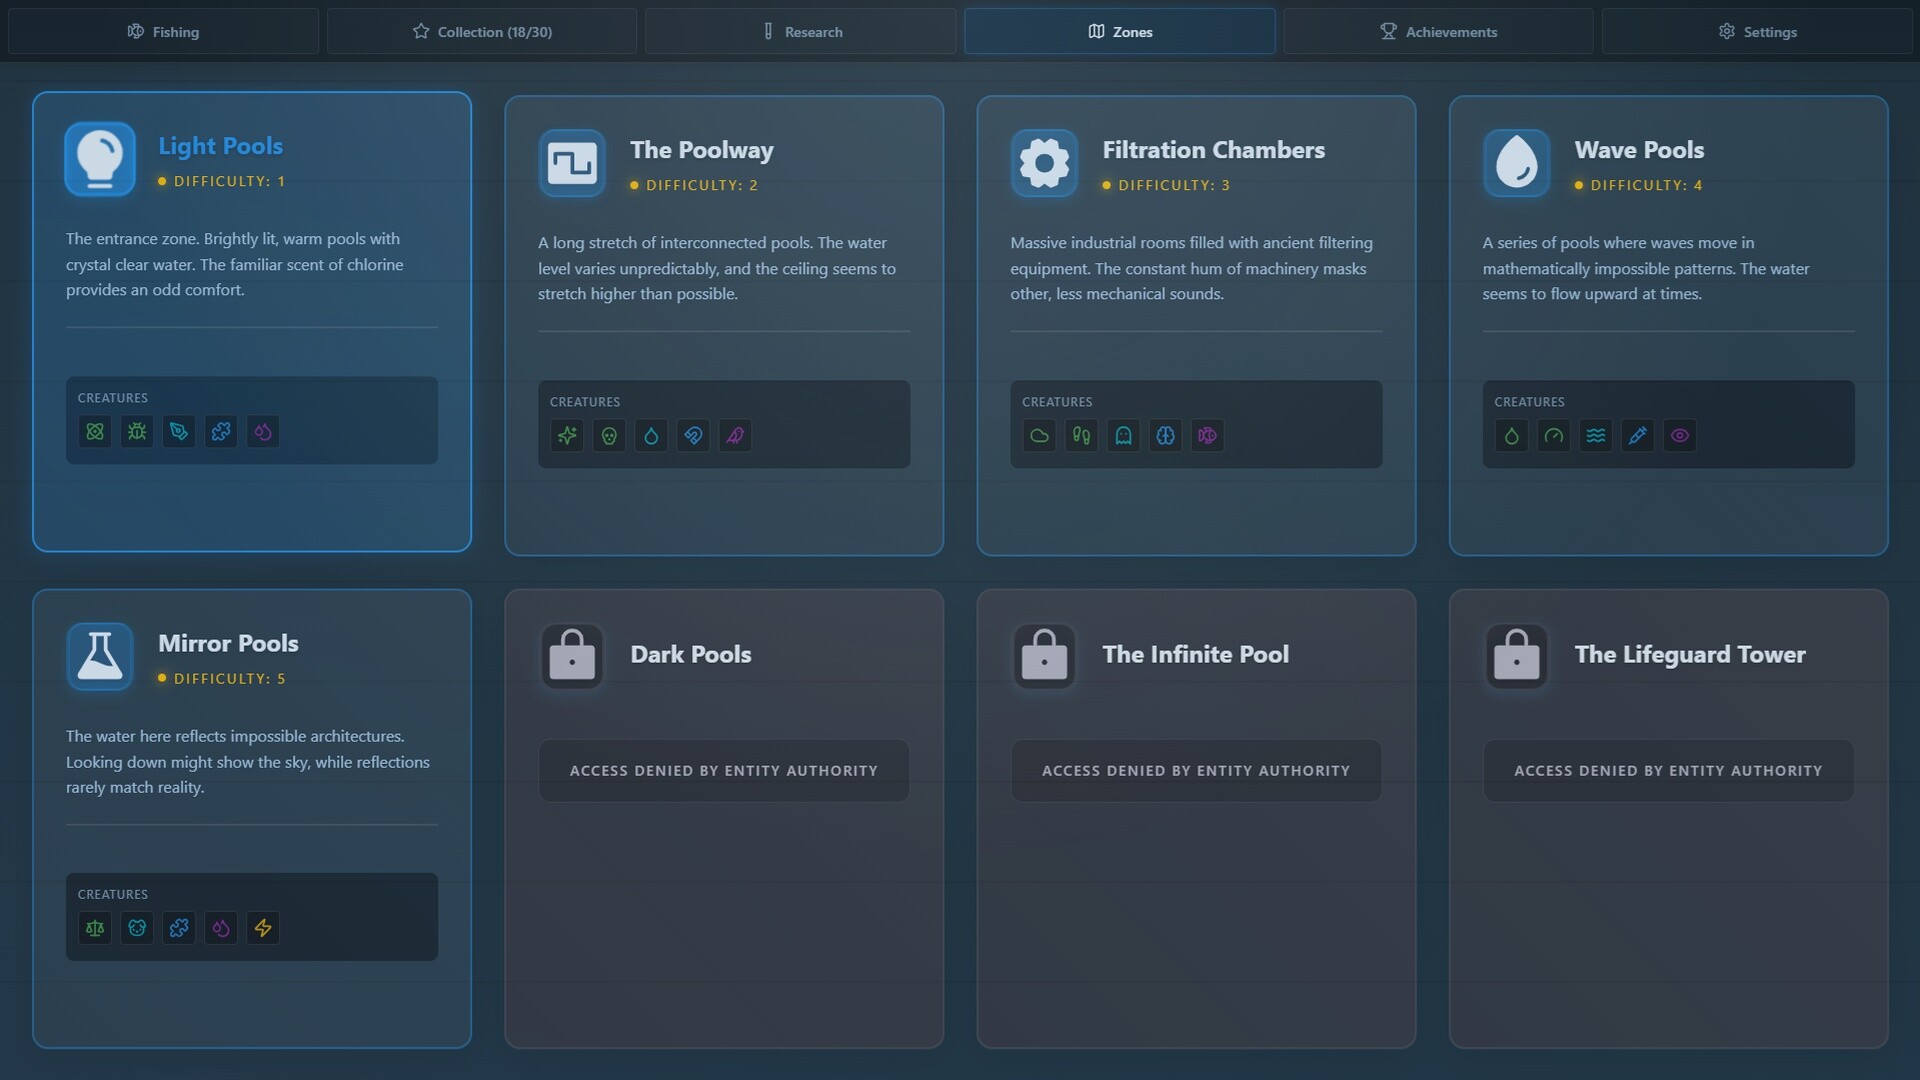Image resolution: width=1920 pixels, height=1080 pixels.
Task: Click the magnet creature icon in The Poolway
Action: click(693, 436)
